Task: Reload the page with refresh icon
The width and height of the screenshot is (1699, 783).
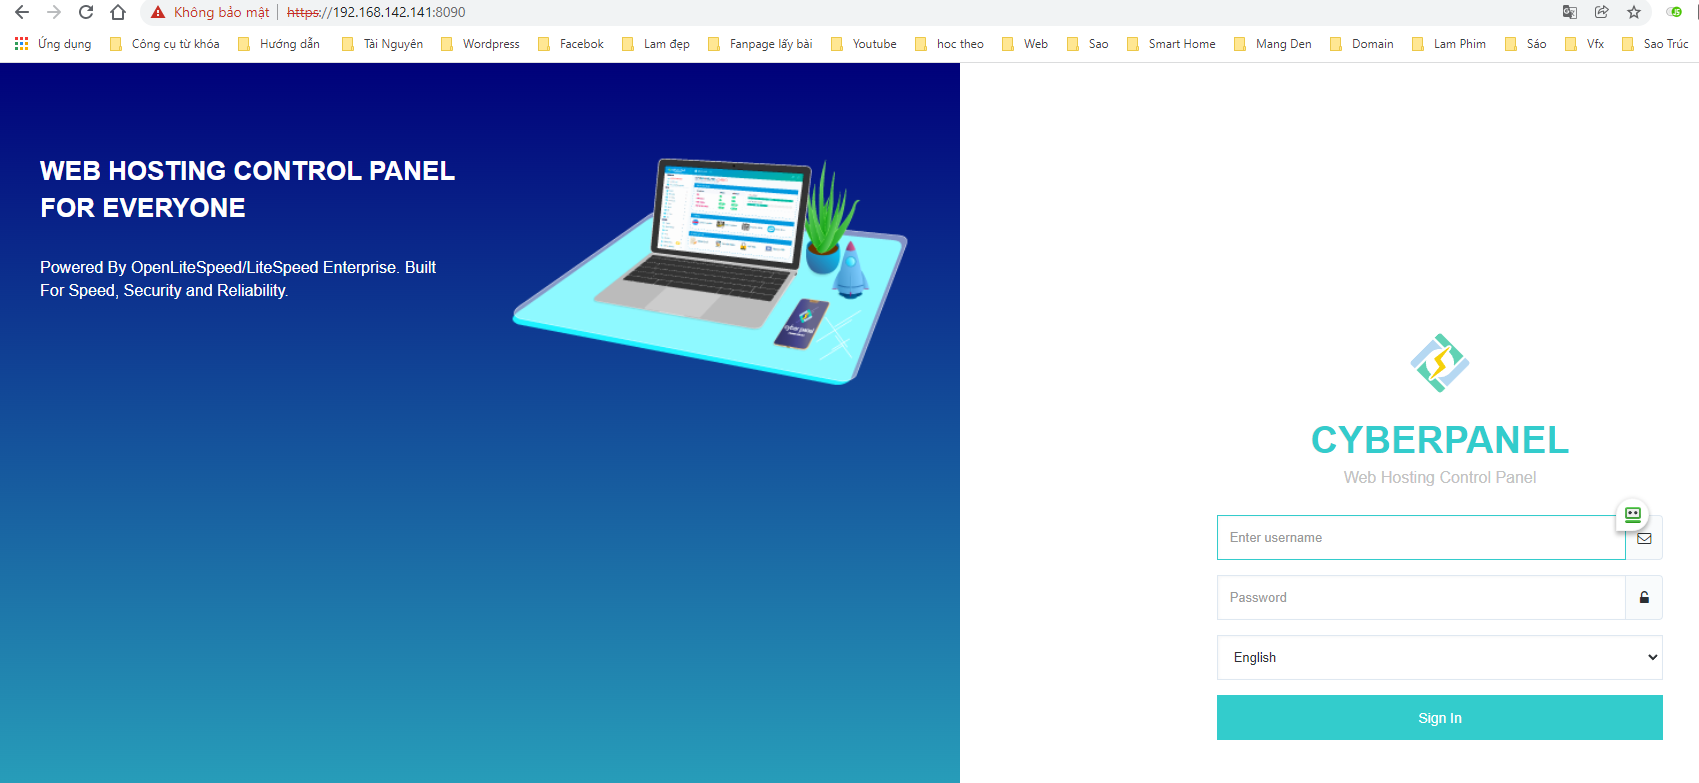Action: [x=86, y=12]
